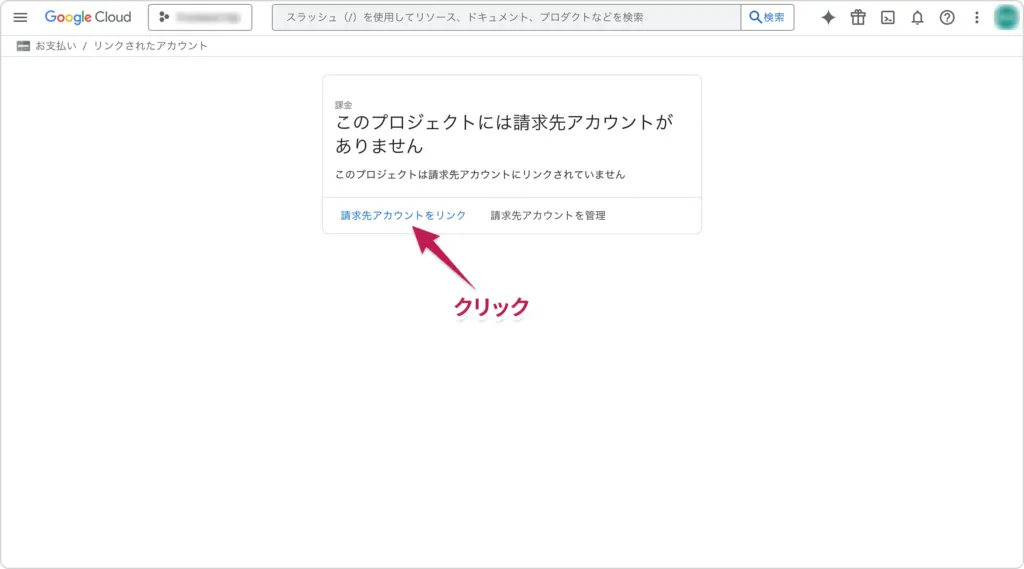Viewport: 1024px width, 569px height.
Task: Click the gift box free trial icon
Action: tap(858, 17)
